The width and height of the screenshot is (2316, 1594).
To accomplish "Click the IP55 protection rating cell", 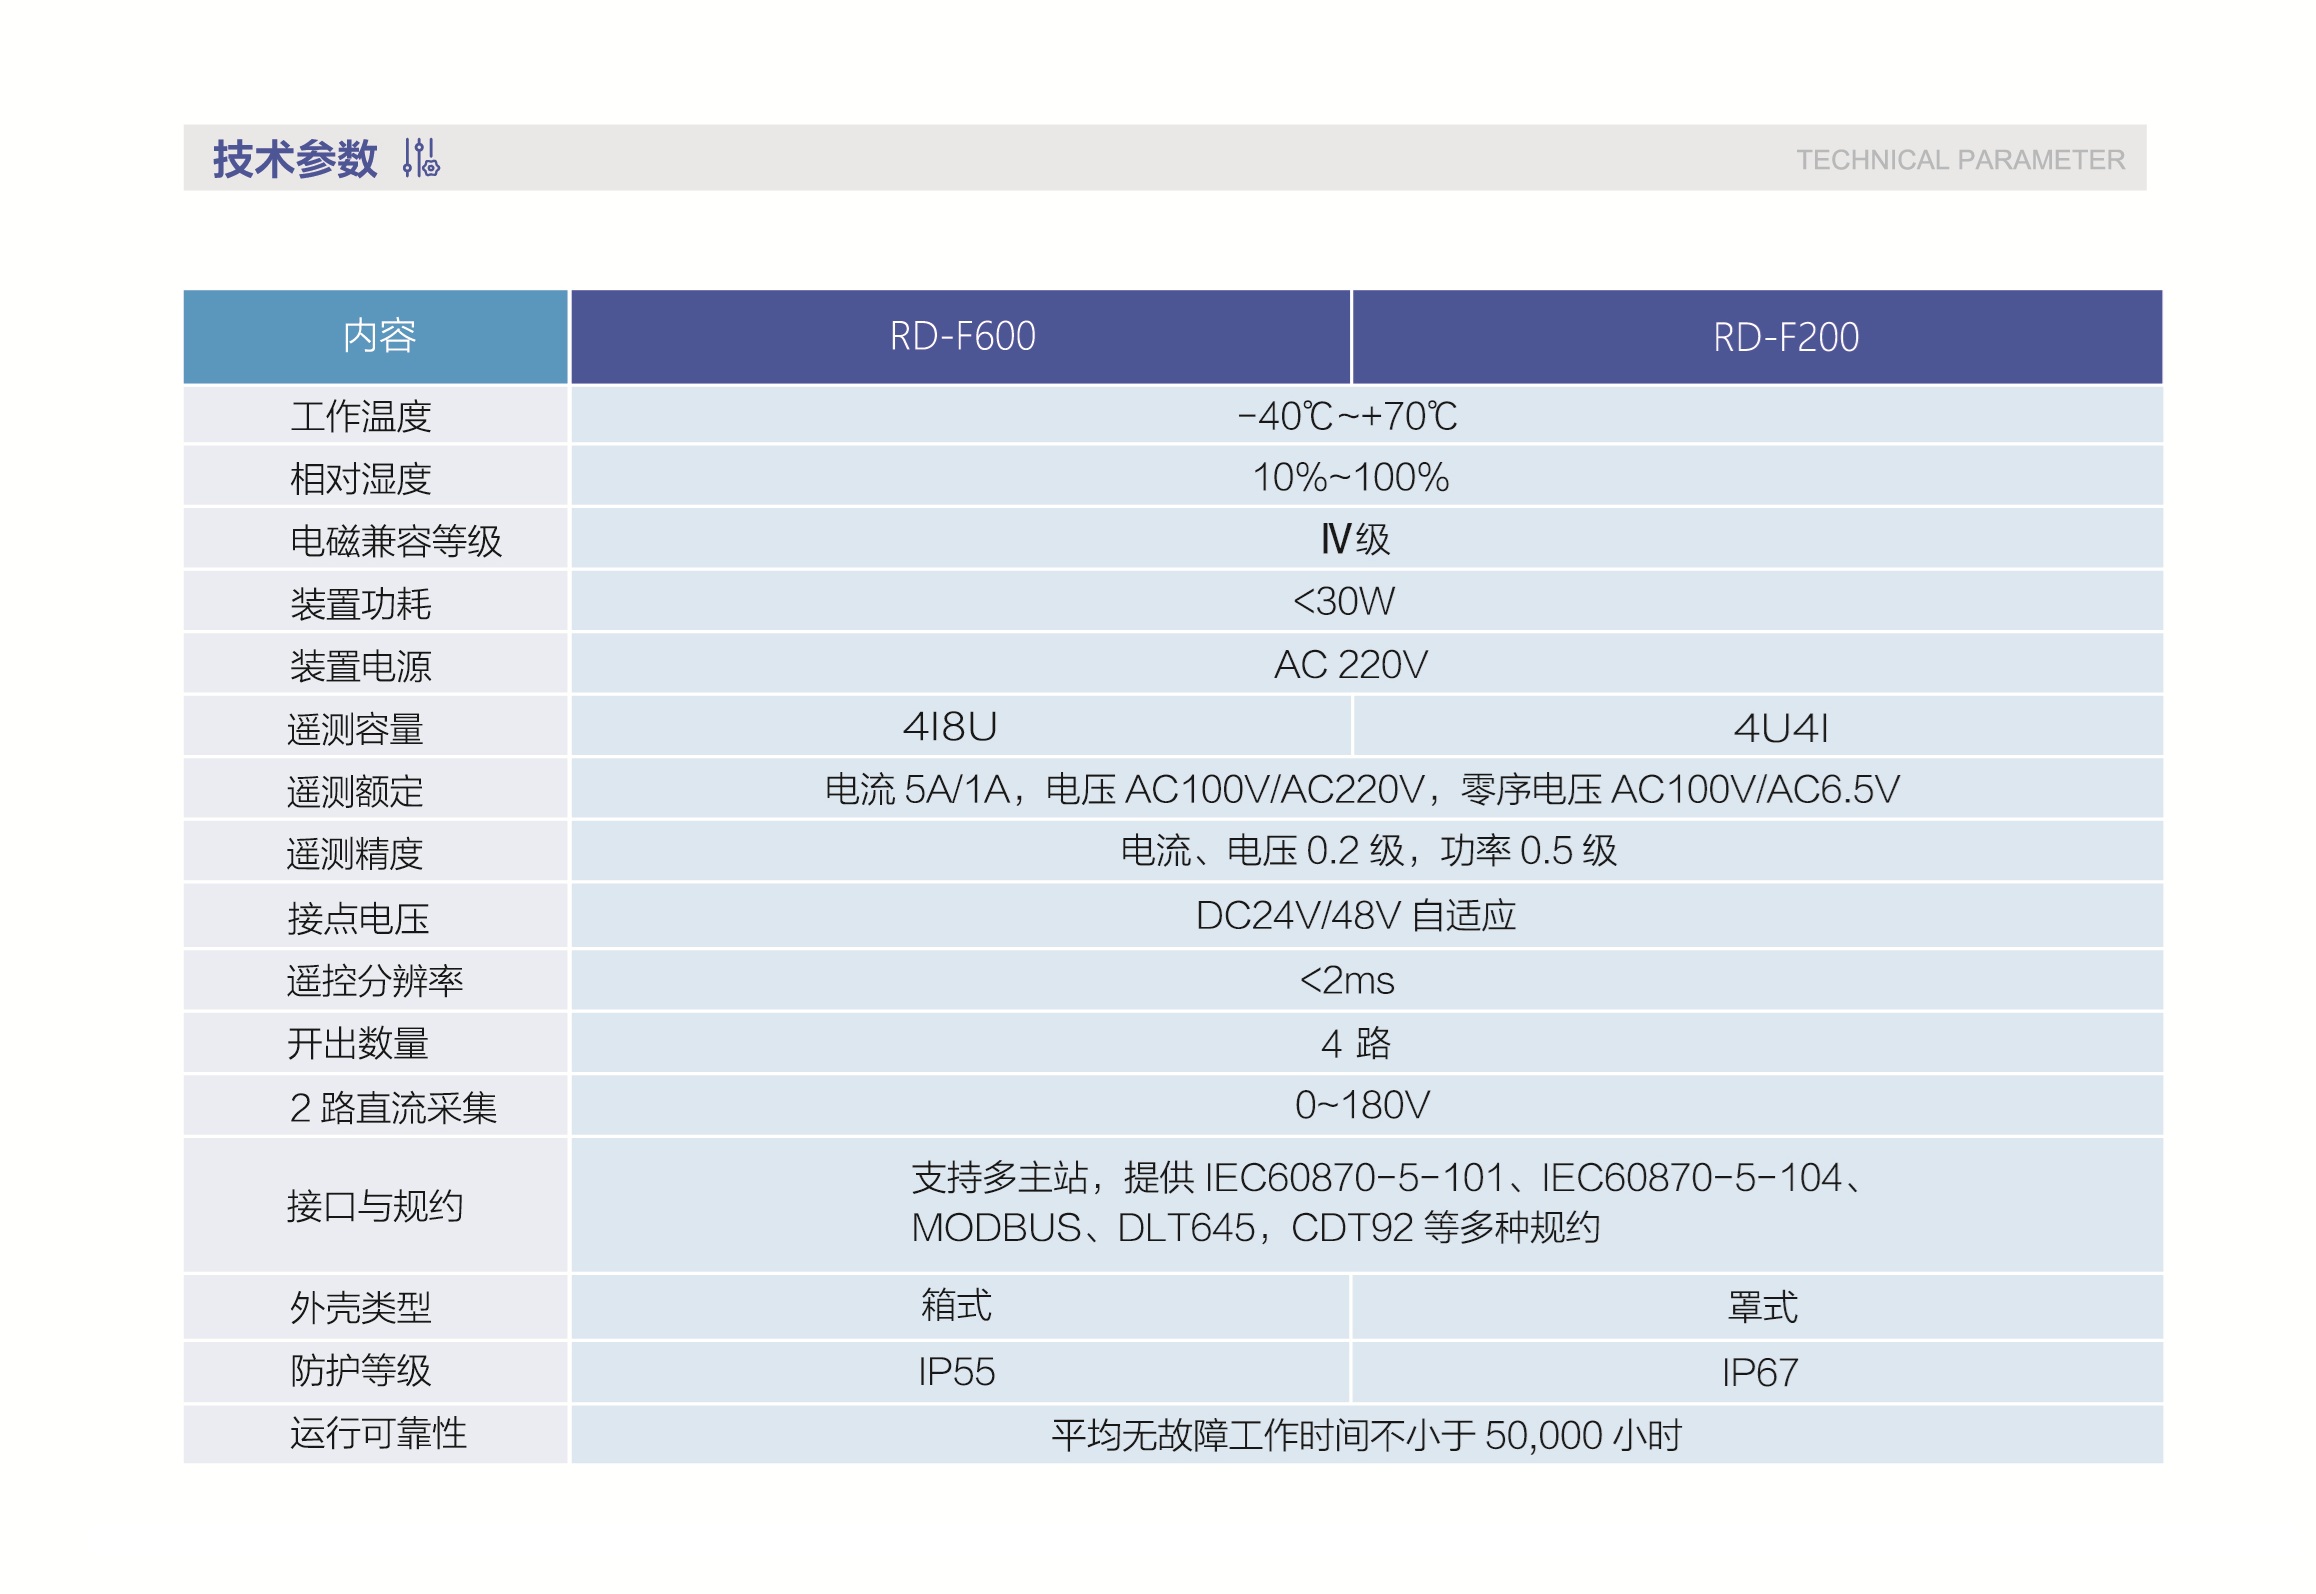I will pos(956,1372).
